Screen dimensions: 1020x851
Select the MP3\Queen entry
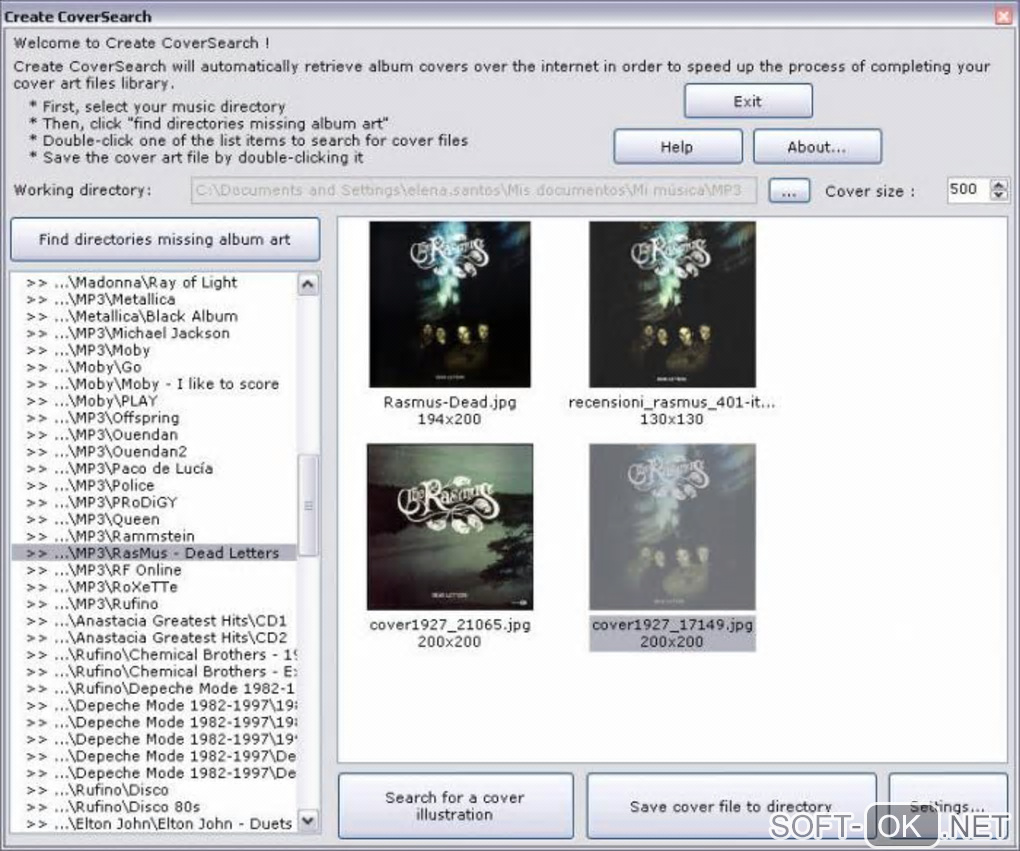pos(154,519)
